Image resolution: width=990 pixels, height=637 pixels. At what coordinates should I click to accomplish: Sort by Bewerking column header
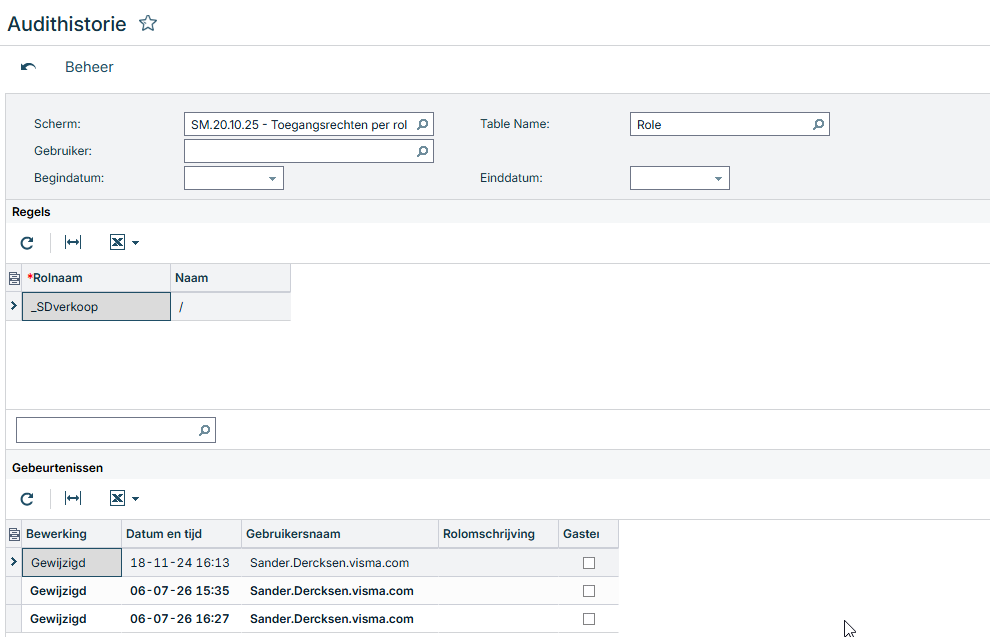71,534
